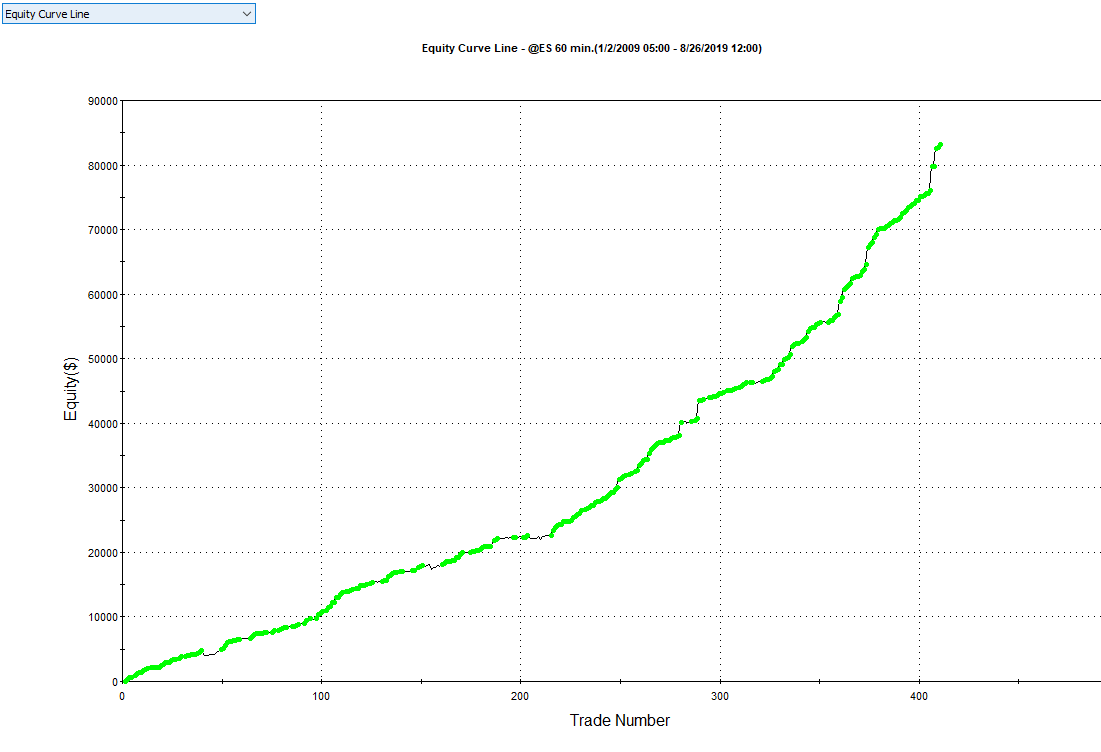Click the y-axis value 60000
Image resolution: width=1101 pixels, height=752 pixels.
click(103, 296)
